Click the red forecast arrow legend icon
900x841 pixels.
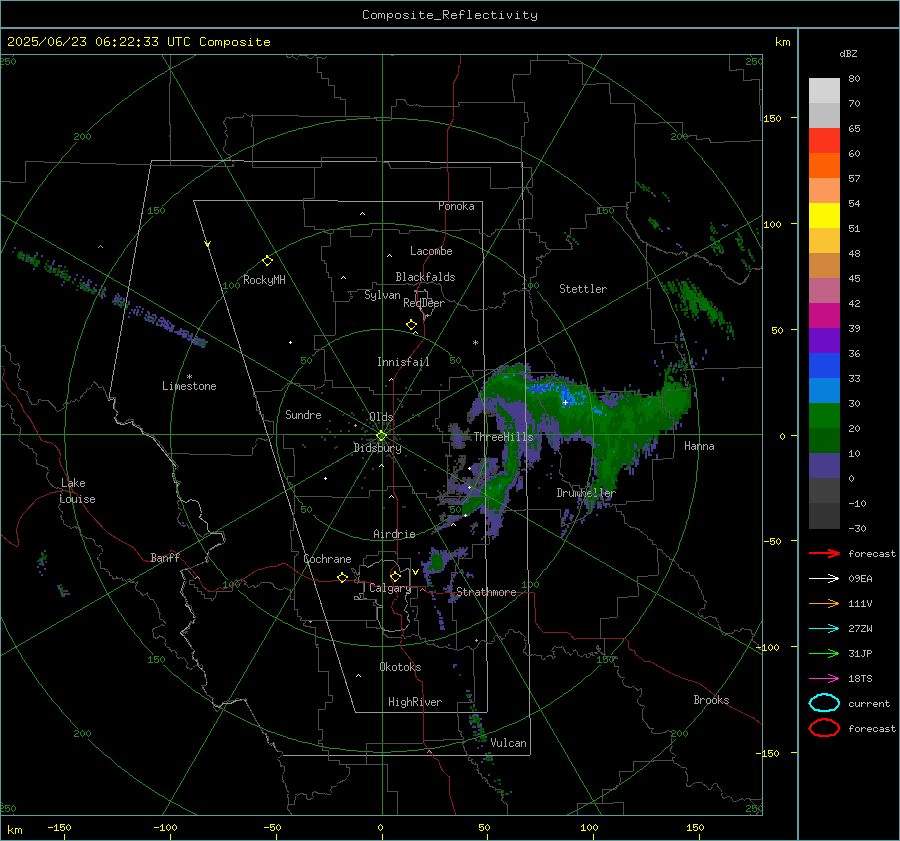pyautogui.click(x=824, y=553)
